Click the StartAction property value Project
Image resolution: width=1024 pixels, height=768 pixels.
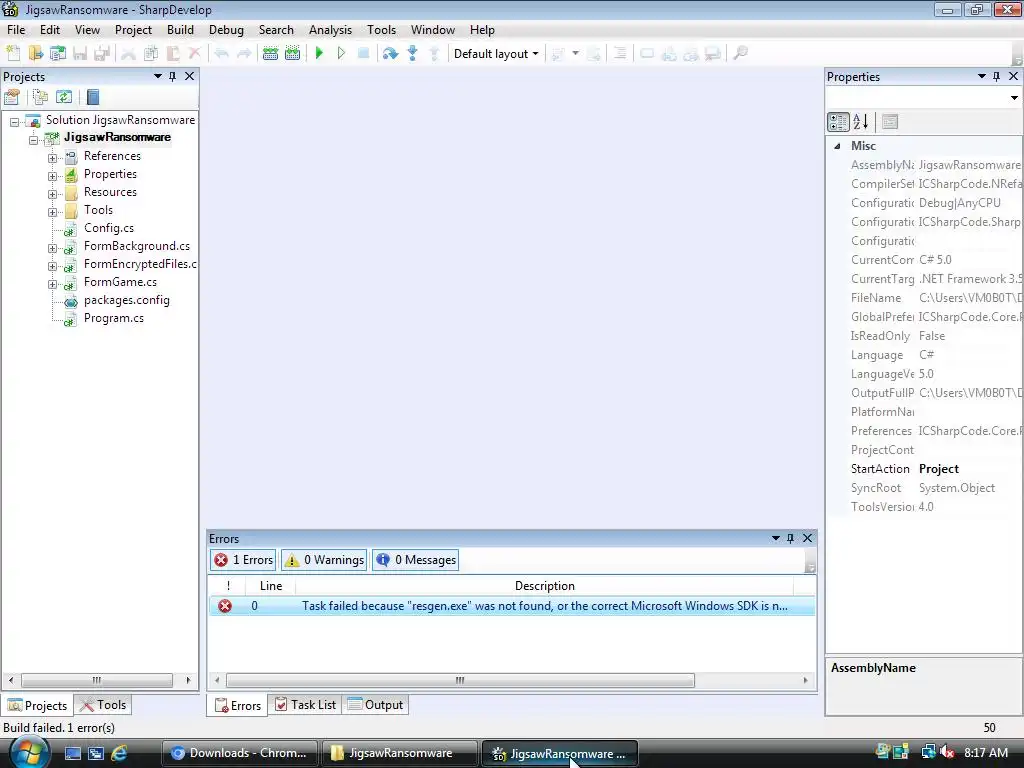click(938, 469)
